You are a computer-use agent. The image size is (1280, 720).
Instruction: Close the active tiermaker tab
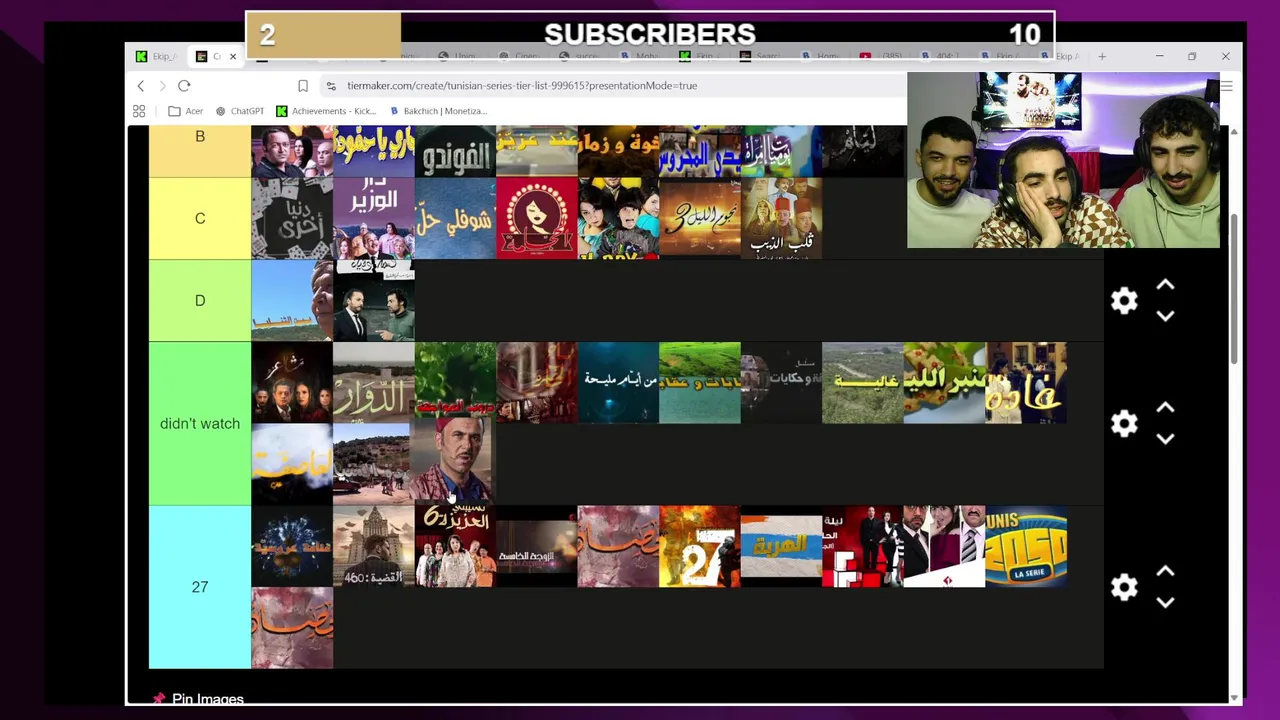click(x=233, y=56)
